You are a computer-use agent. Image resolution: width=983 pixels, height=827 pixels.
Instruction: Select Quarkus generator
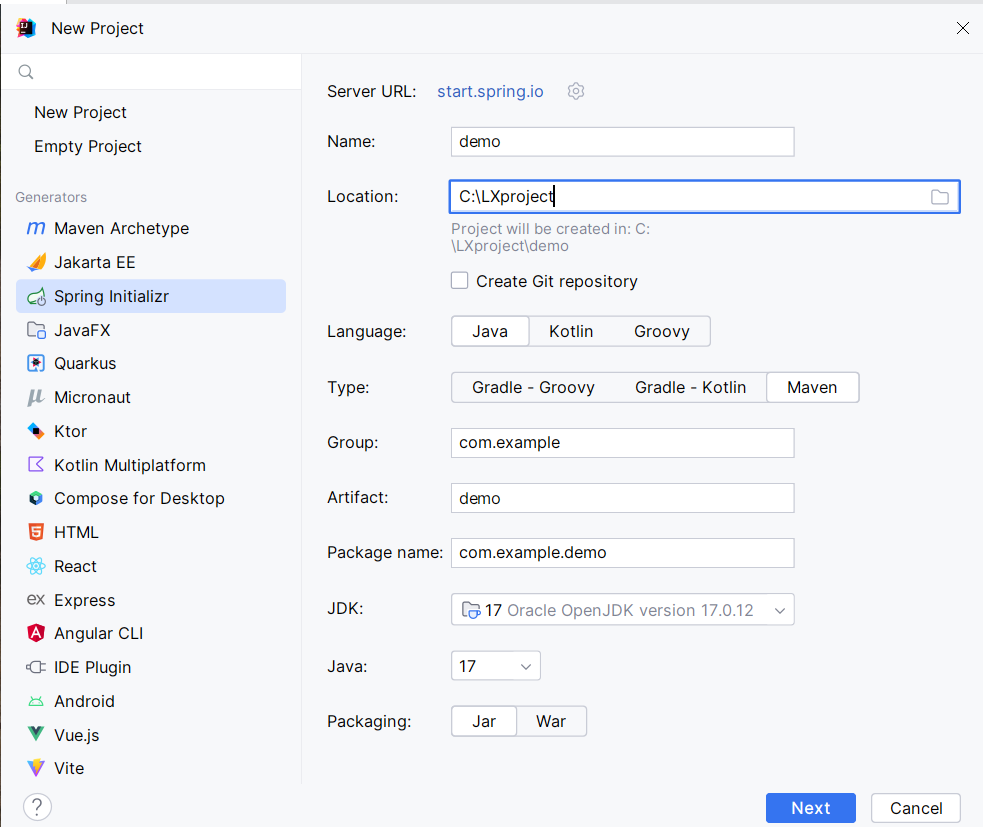(x=151, y=363)
